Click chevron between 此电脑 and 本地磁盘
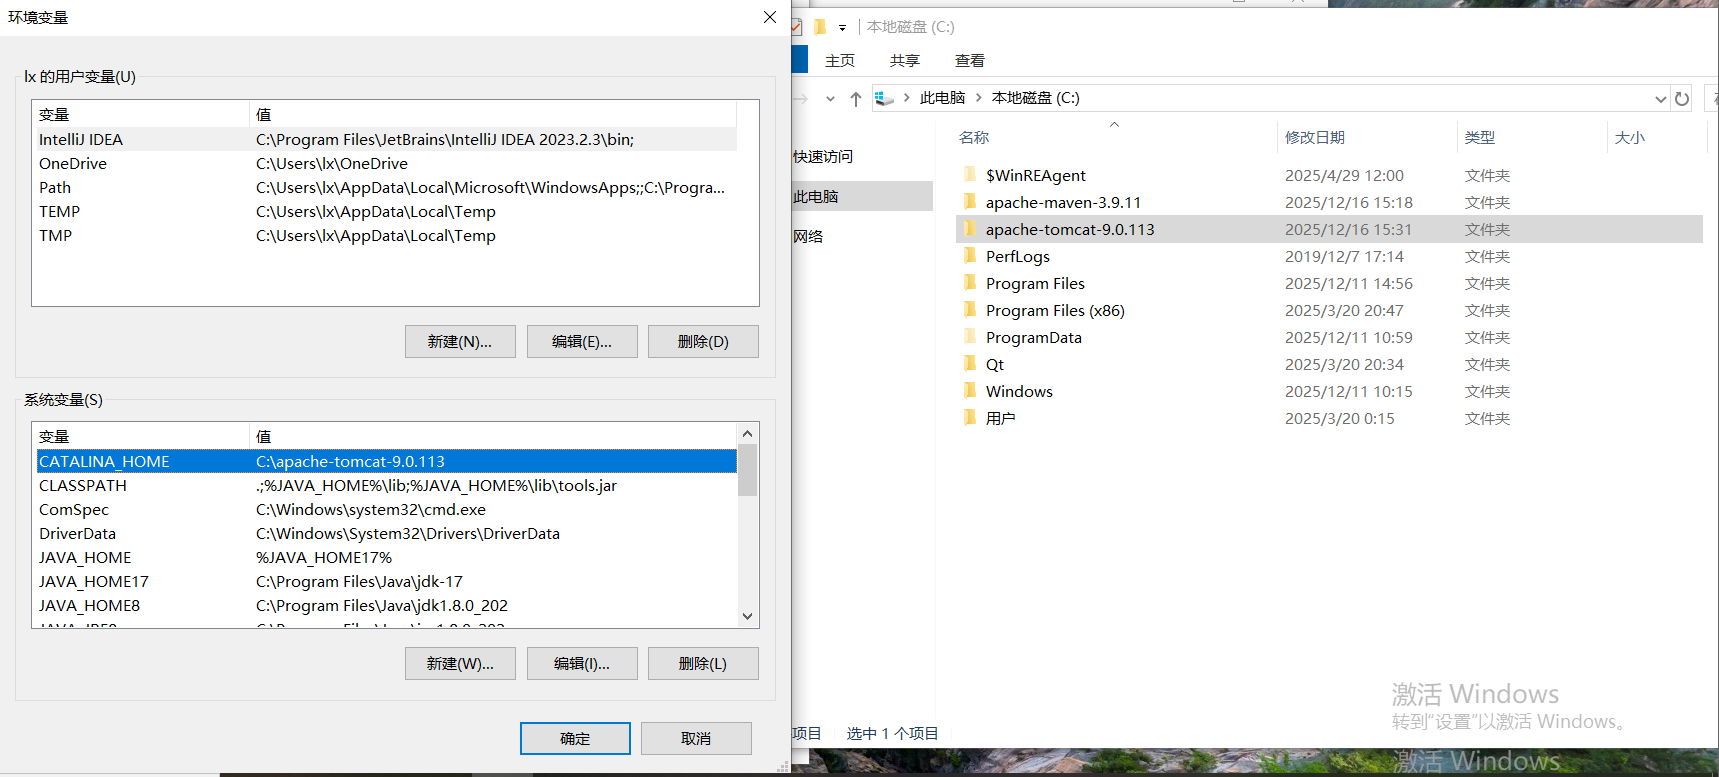Image resolution: width=1719 pixels, height=777 pixels. click(979, 97)
